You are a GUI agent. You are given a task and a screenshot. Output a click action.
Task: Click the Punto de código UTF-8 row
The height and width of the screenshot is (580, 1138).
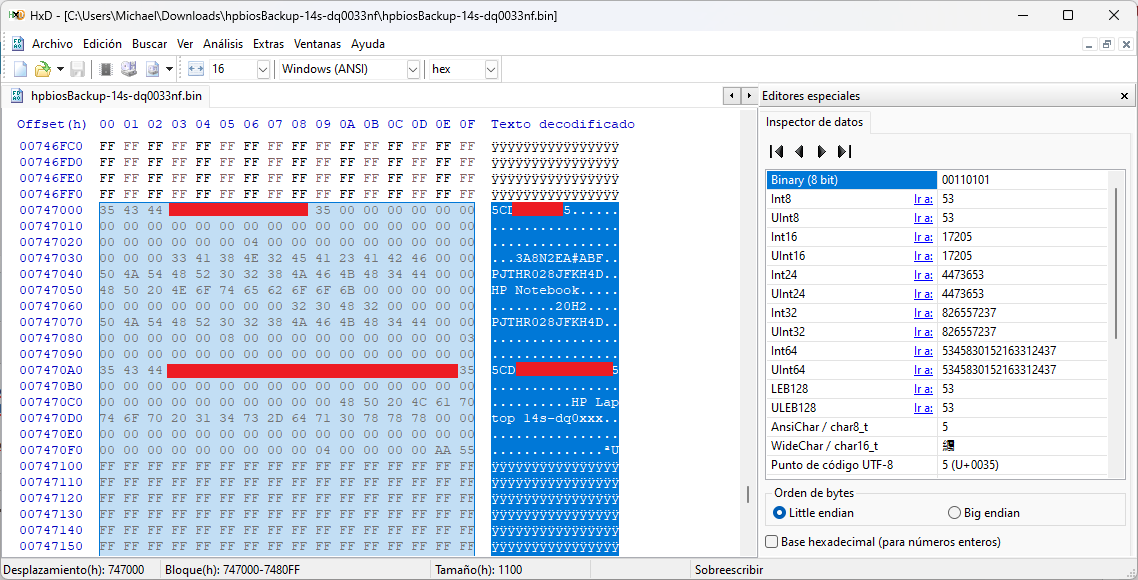[x=937, y=465]
